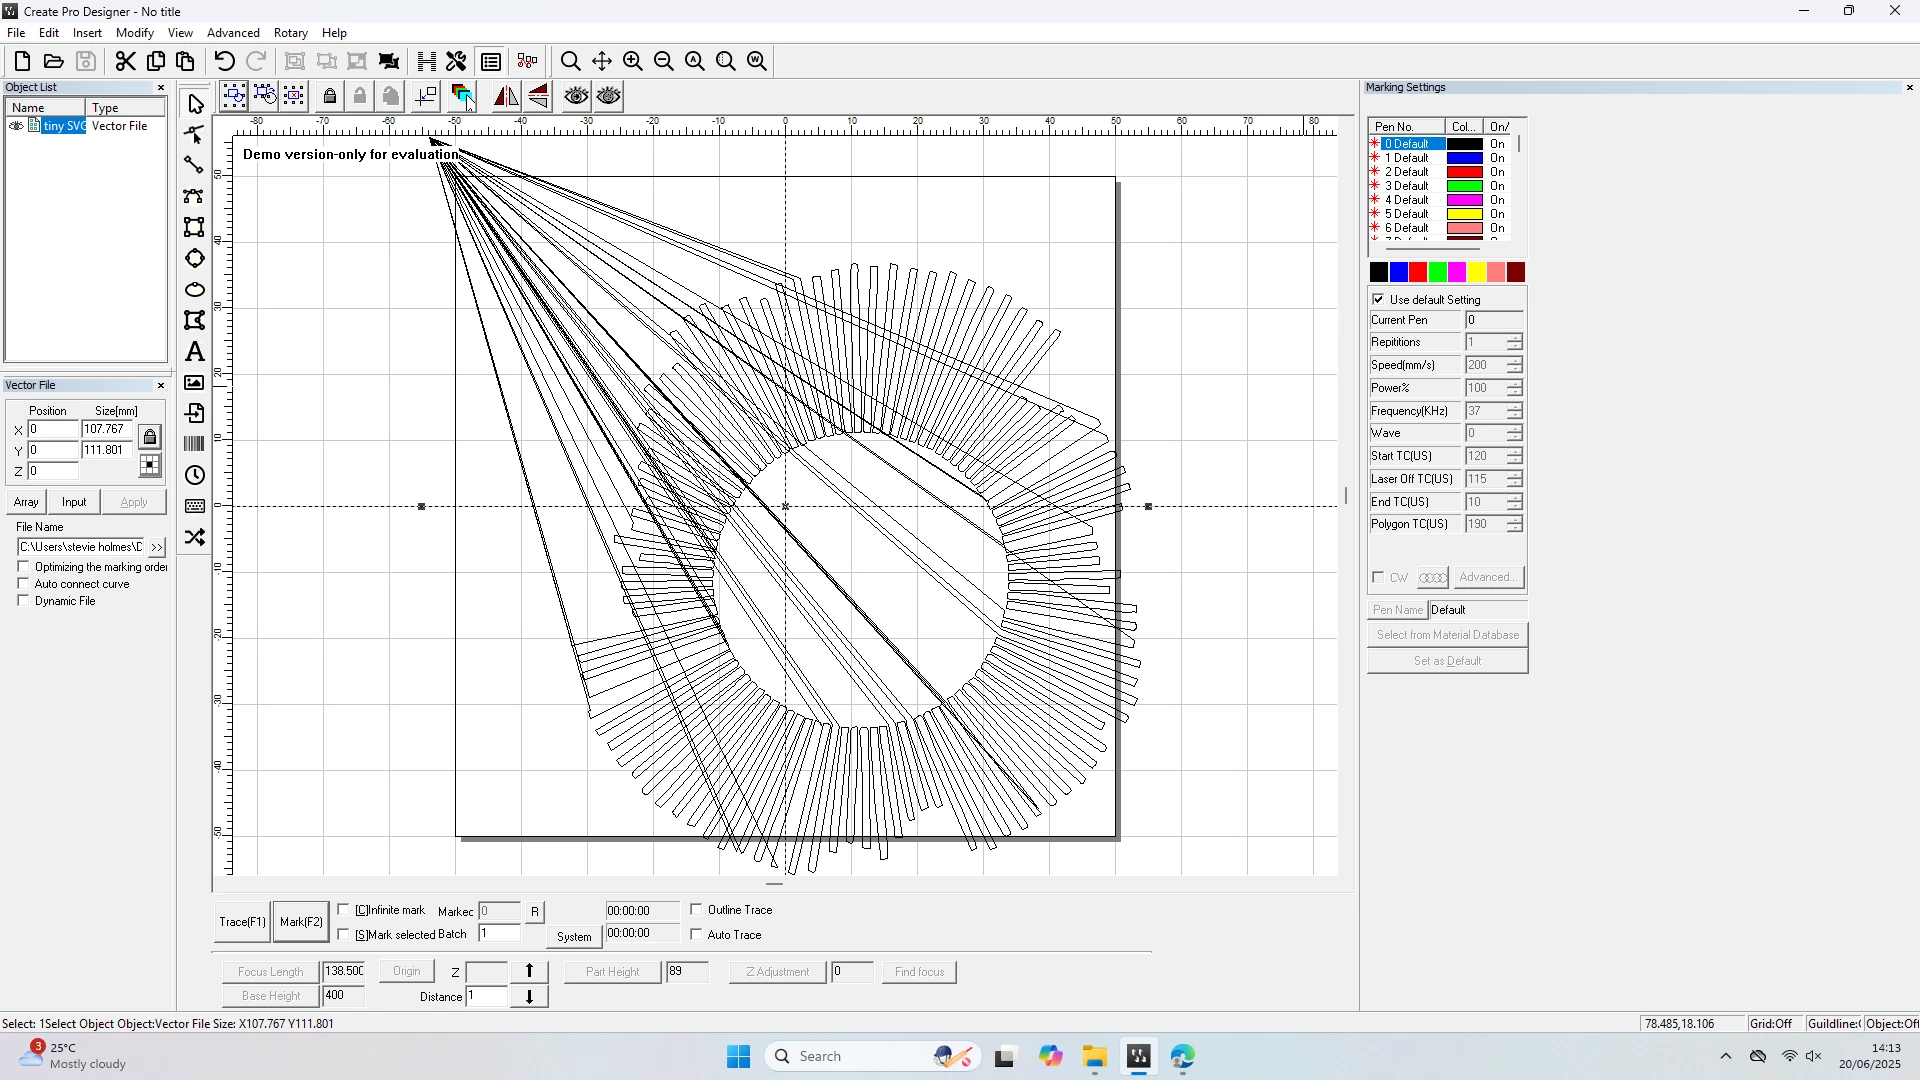Open the Rotary menu
The width and height of the screenshot is (1920, 1080).
(x=290, y=33)
